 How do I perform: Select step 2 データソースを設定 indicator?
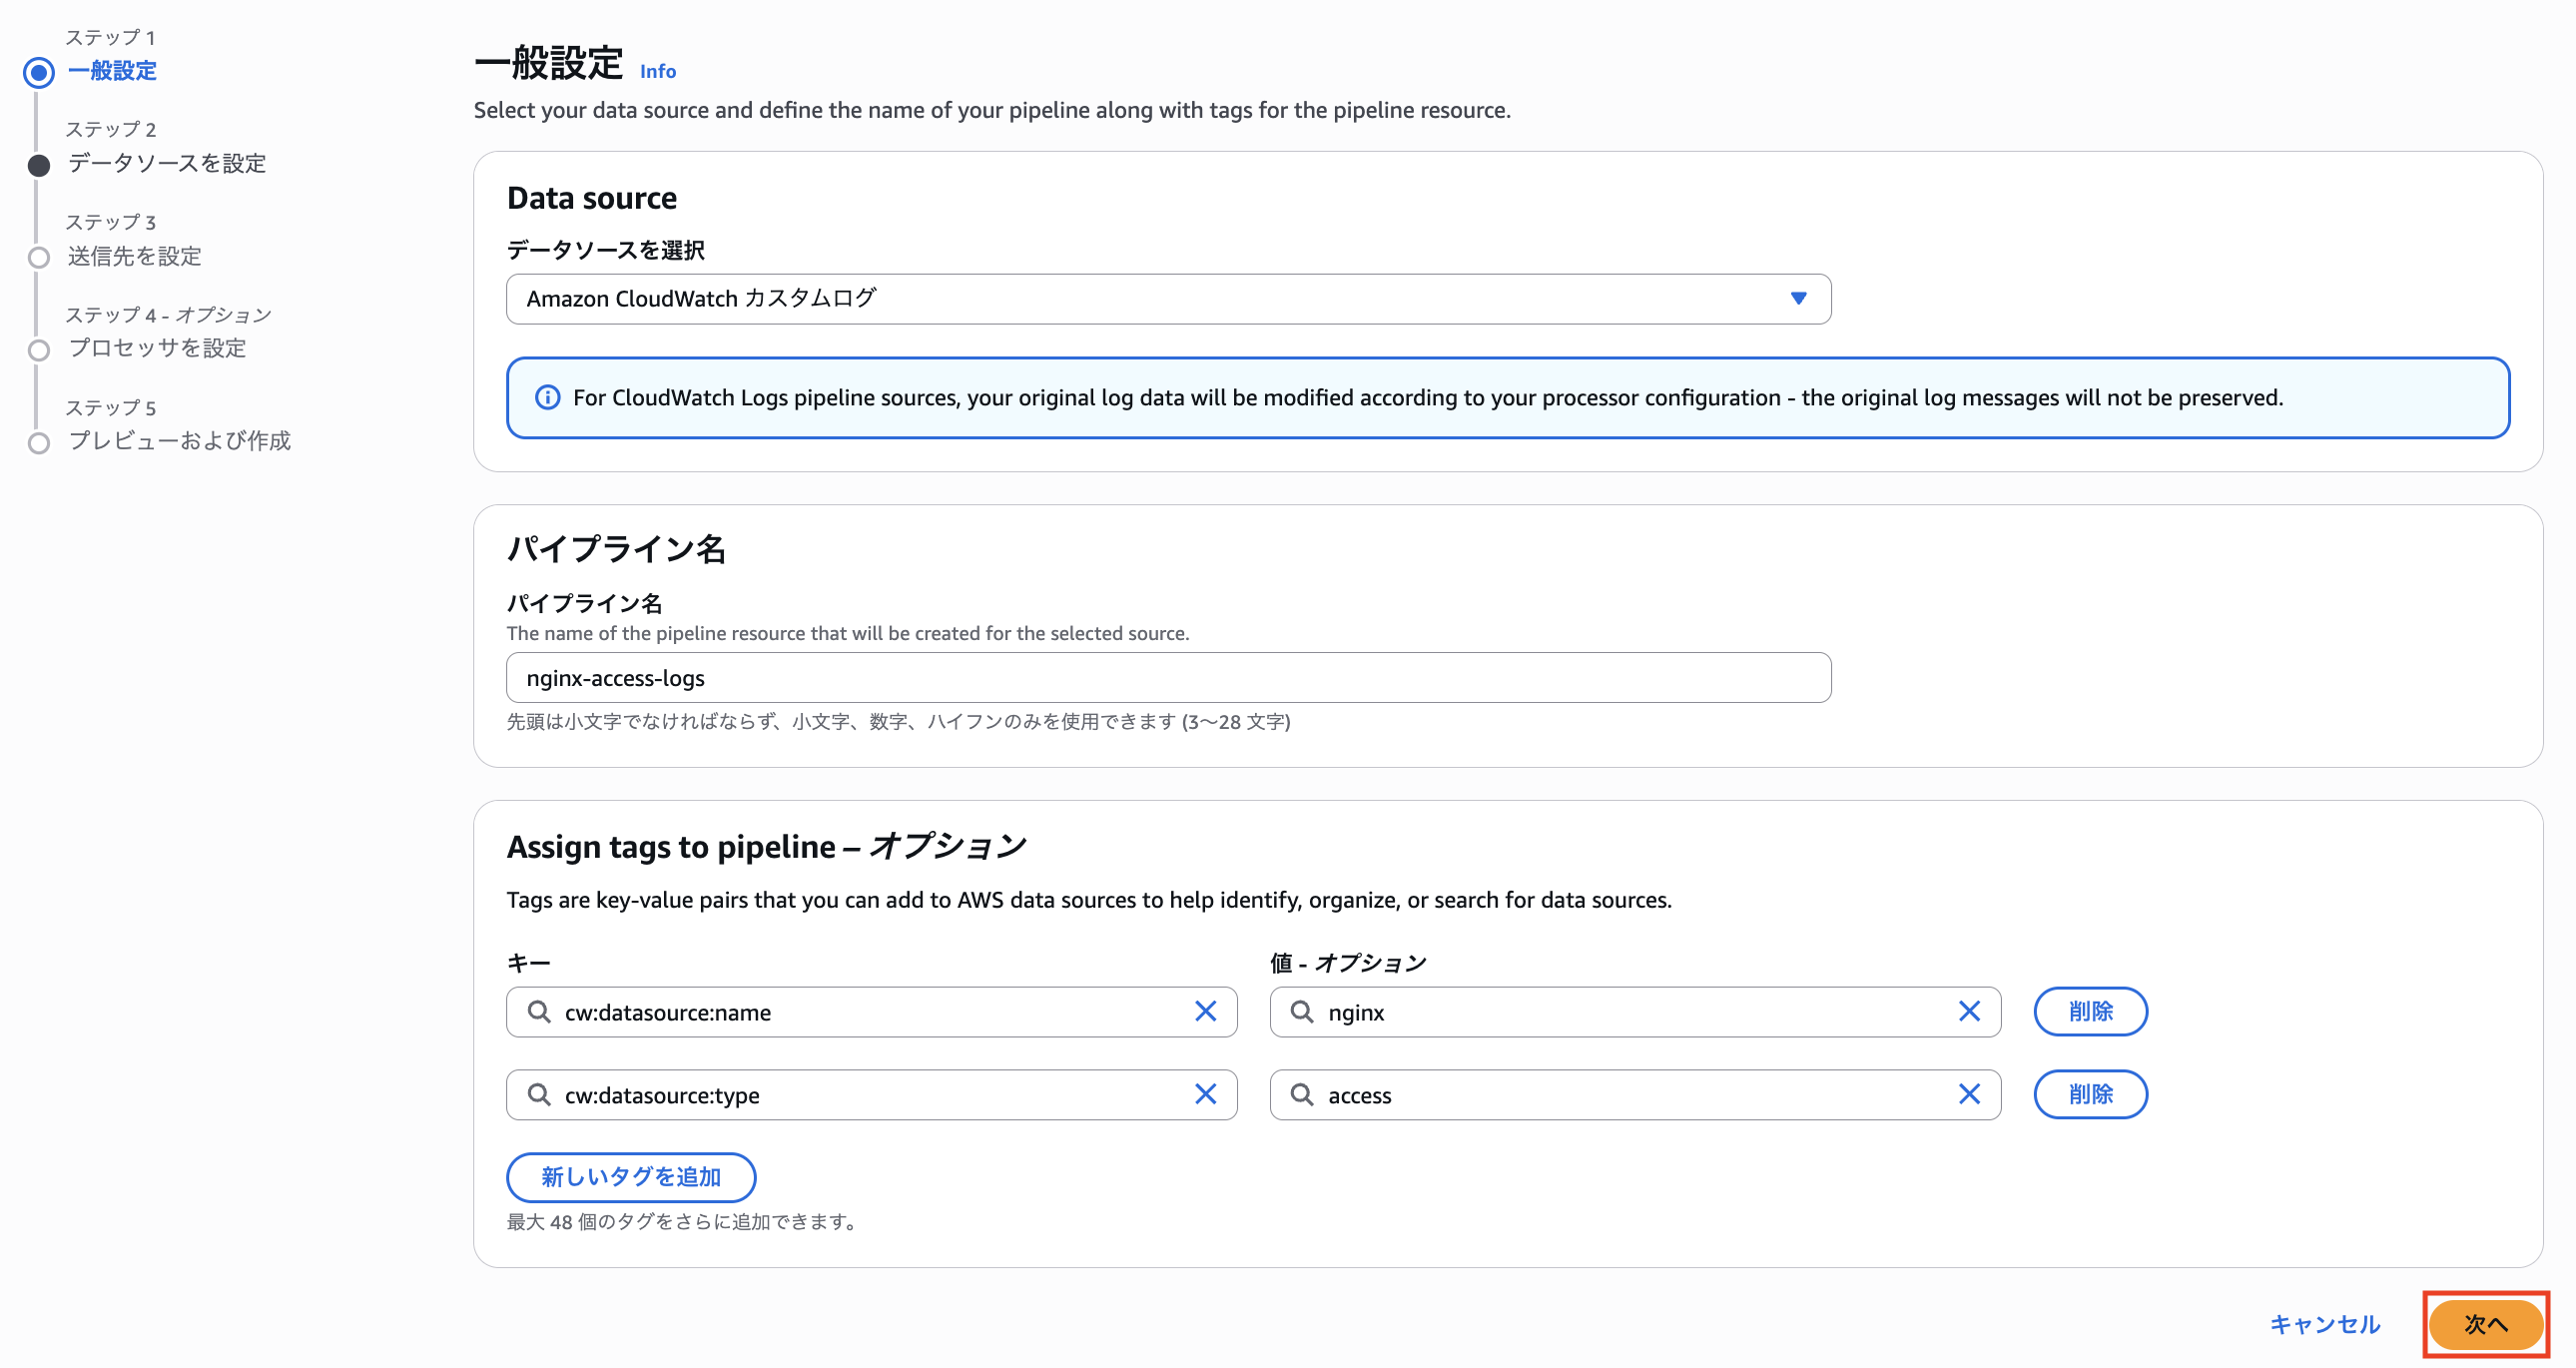pos(39,165)
